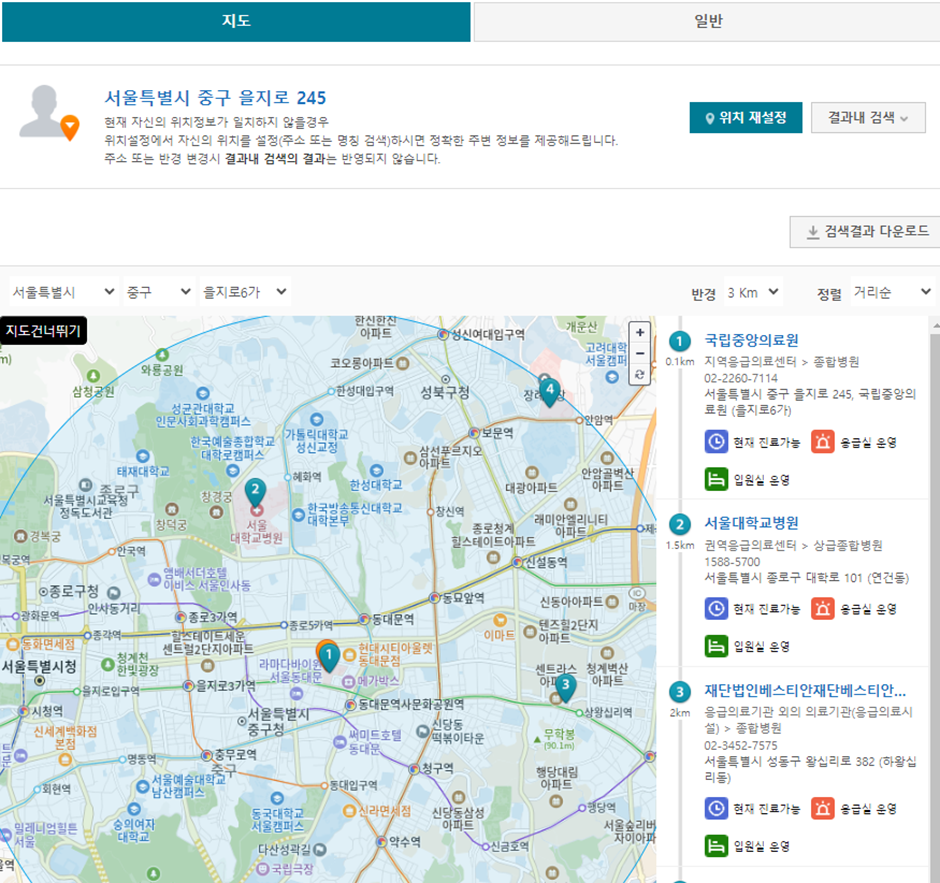This screenshot has width=940, height=883.
Task: Open the 결과내 검색 dropdown
Action: click(x=867, y=117)
